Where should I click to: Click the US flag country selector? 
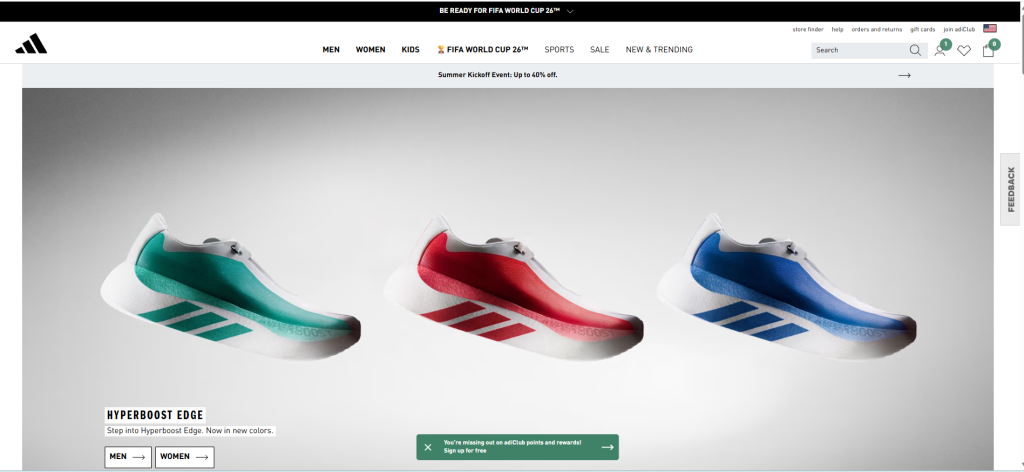pos(989,29)
